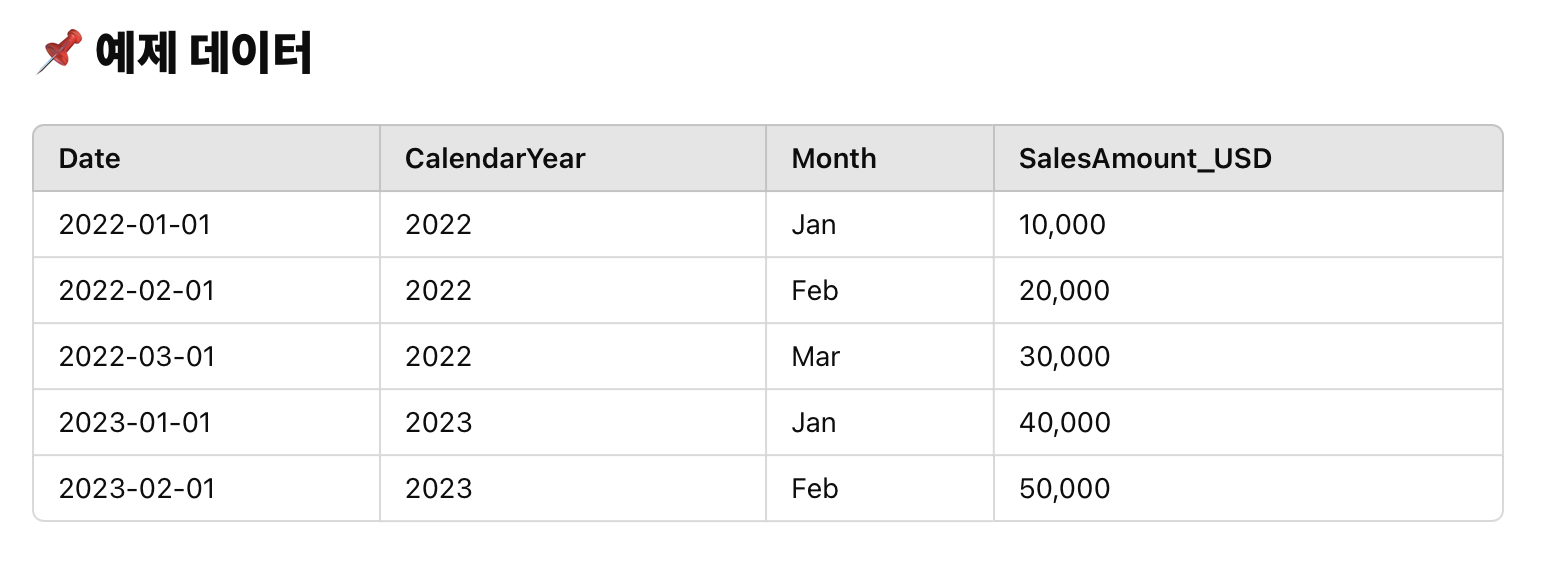Click the Month column header
This screenshot has height=584, width=1552.
coord(834,158)
